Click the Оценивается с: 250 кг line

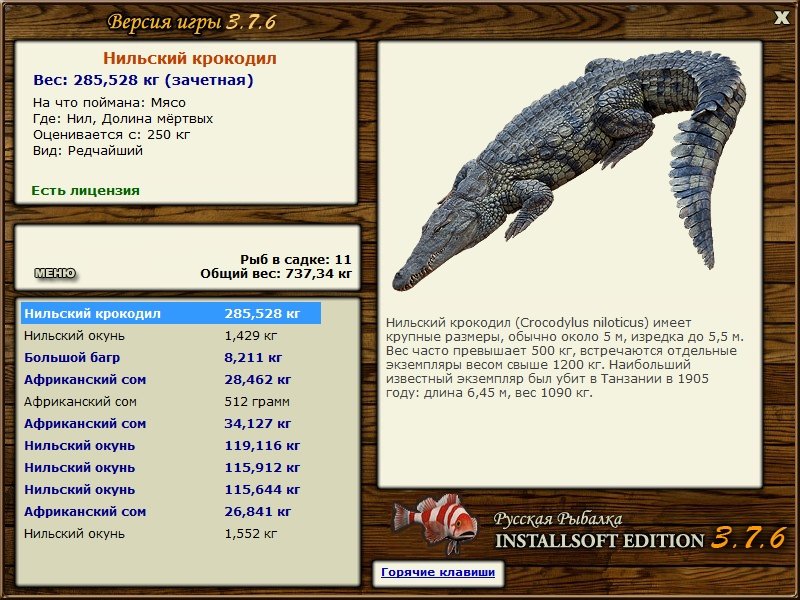coord(111,135)
